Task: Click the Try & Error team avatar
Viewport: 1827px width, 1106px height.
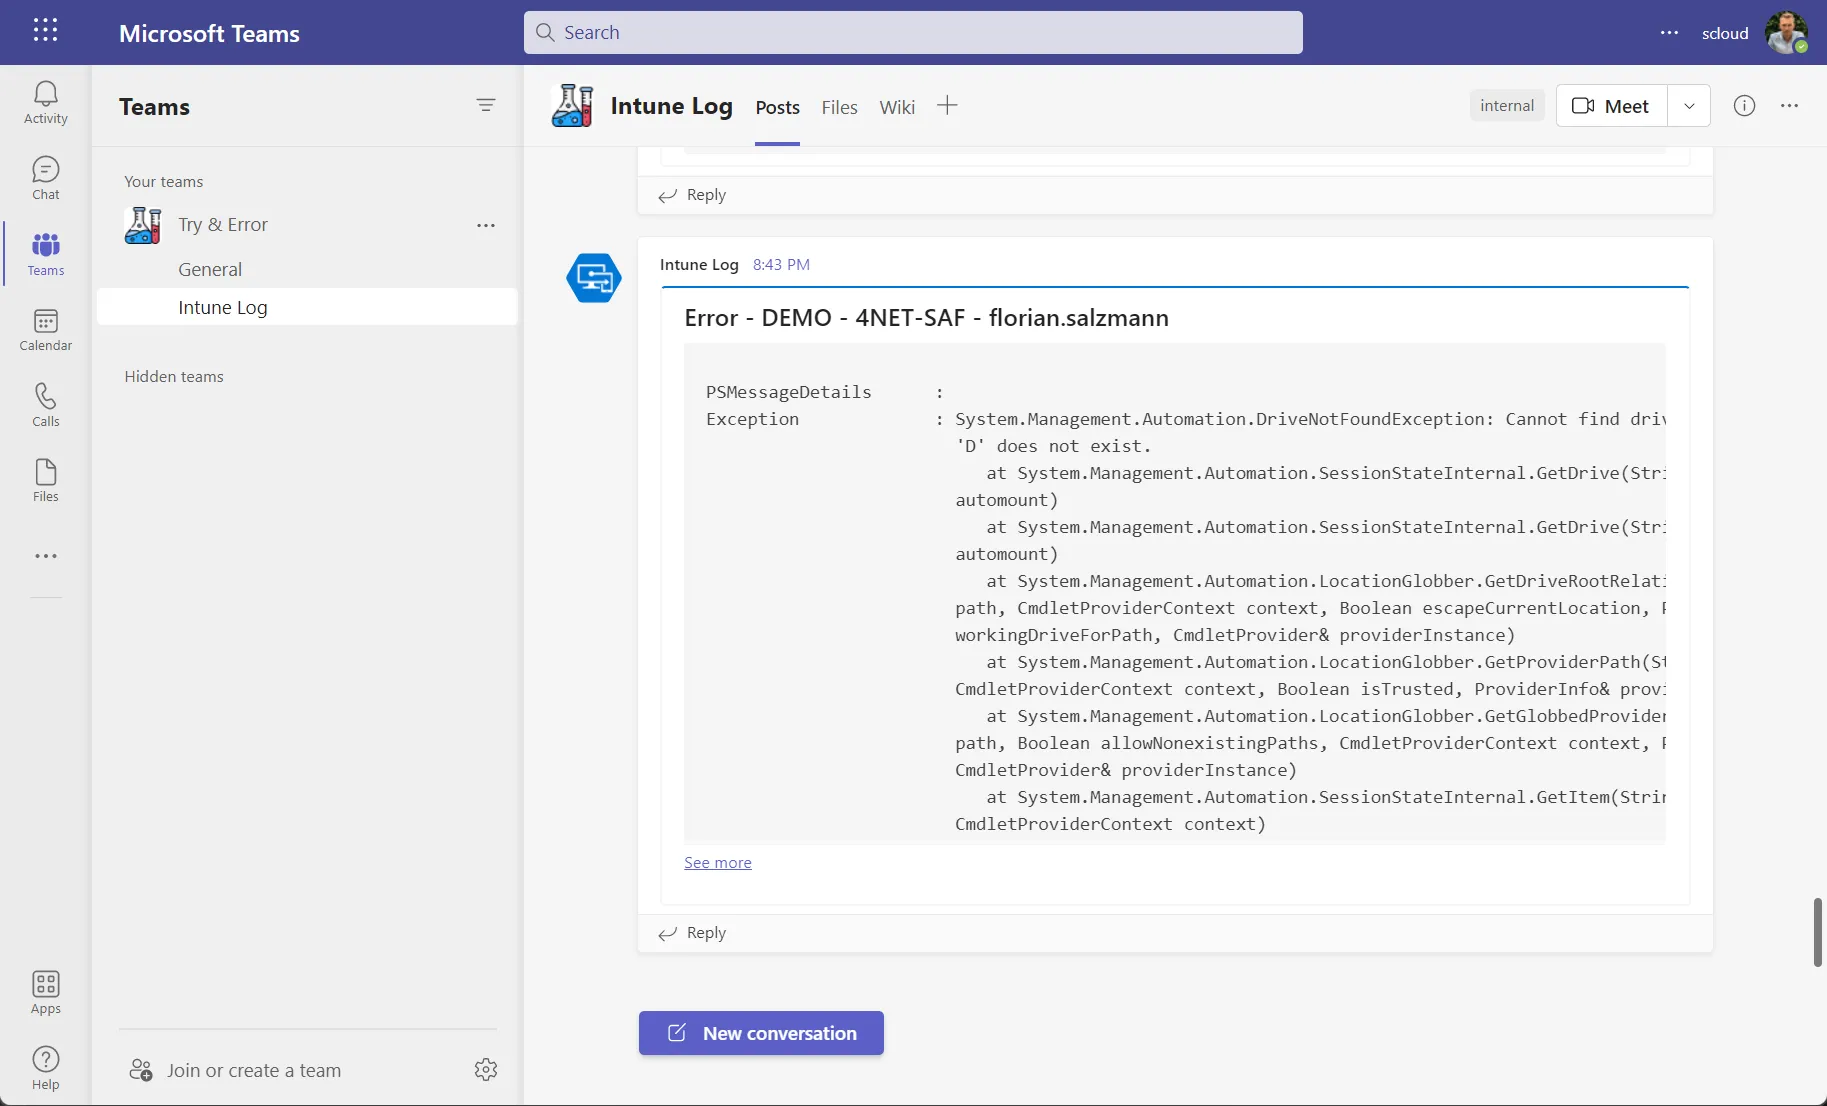Action: tap(142, 225)
